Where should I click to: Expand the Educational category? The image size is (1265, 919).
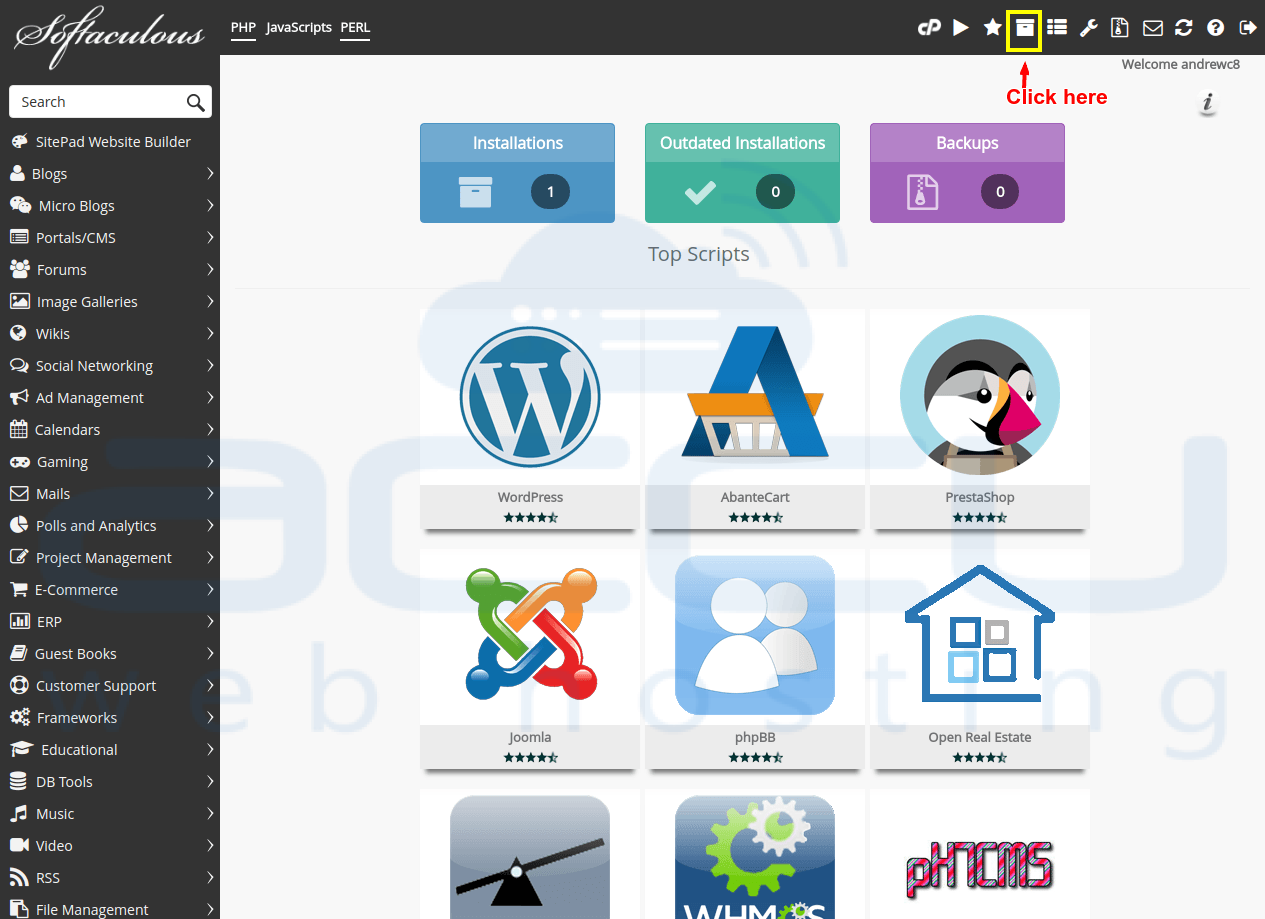(x=110, y=750)
